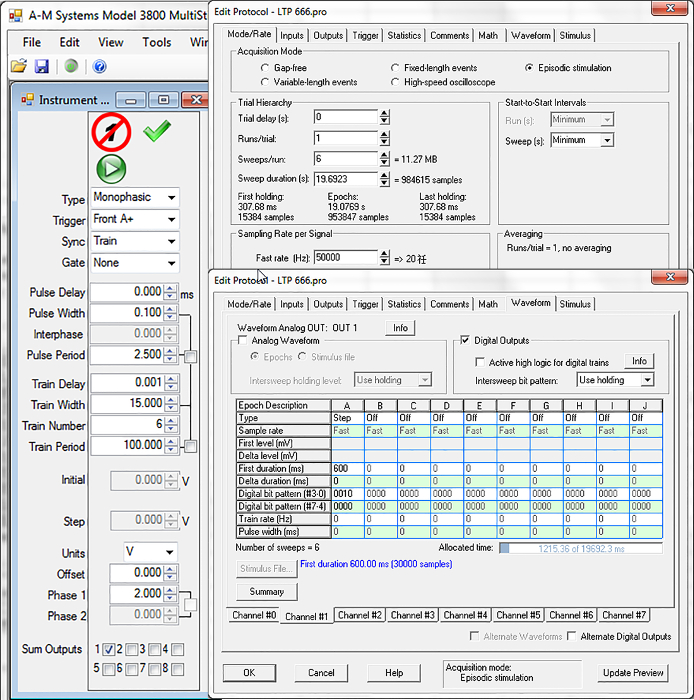
Task: Switch to the Channel #2 tab
Action: pos(360,615)
